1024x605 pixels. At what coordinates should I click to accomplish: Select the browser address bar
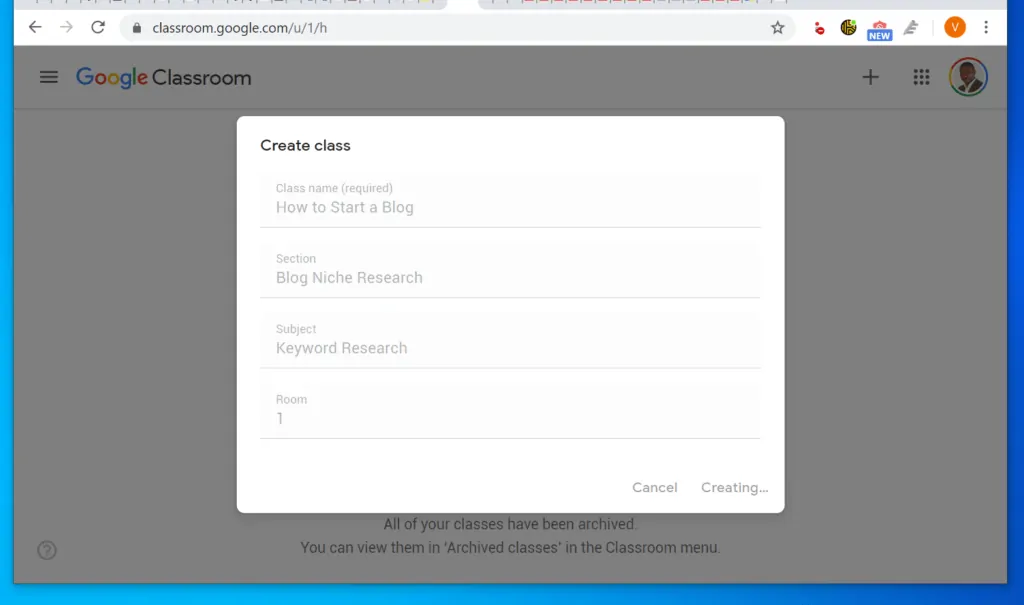[x=400, y=27]
